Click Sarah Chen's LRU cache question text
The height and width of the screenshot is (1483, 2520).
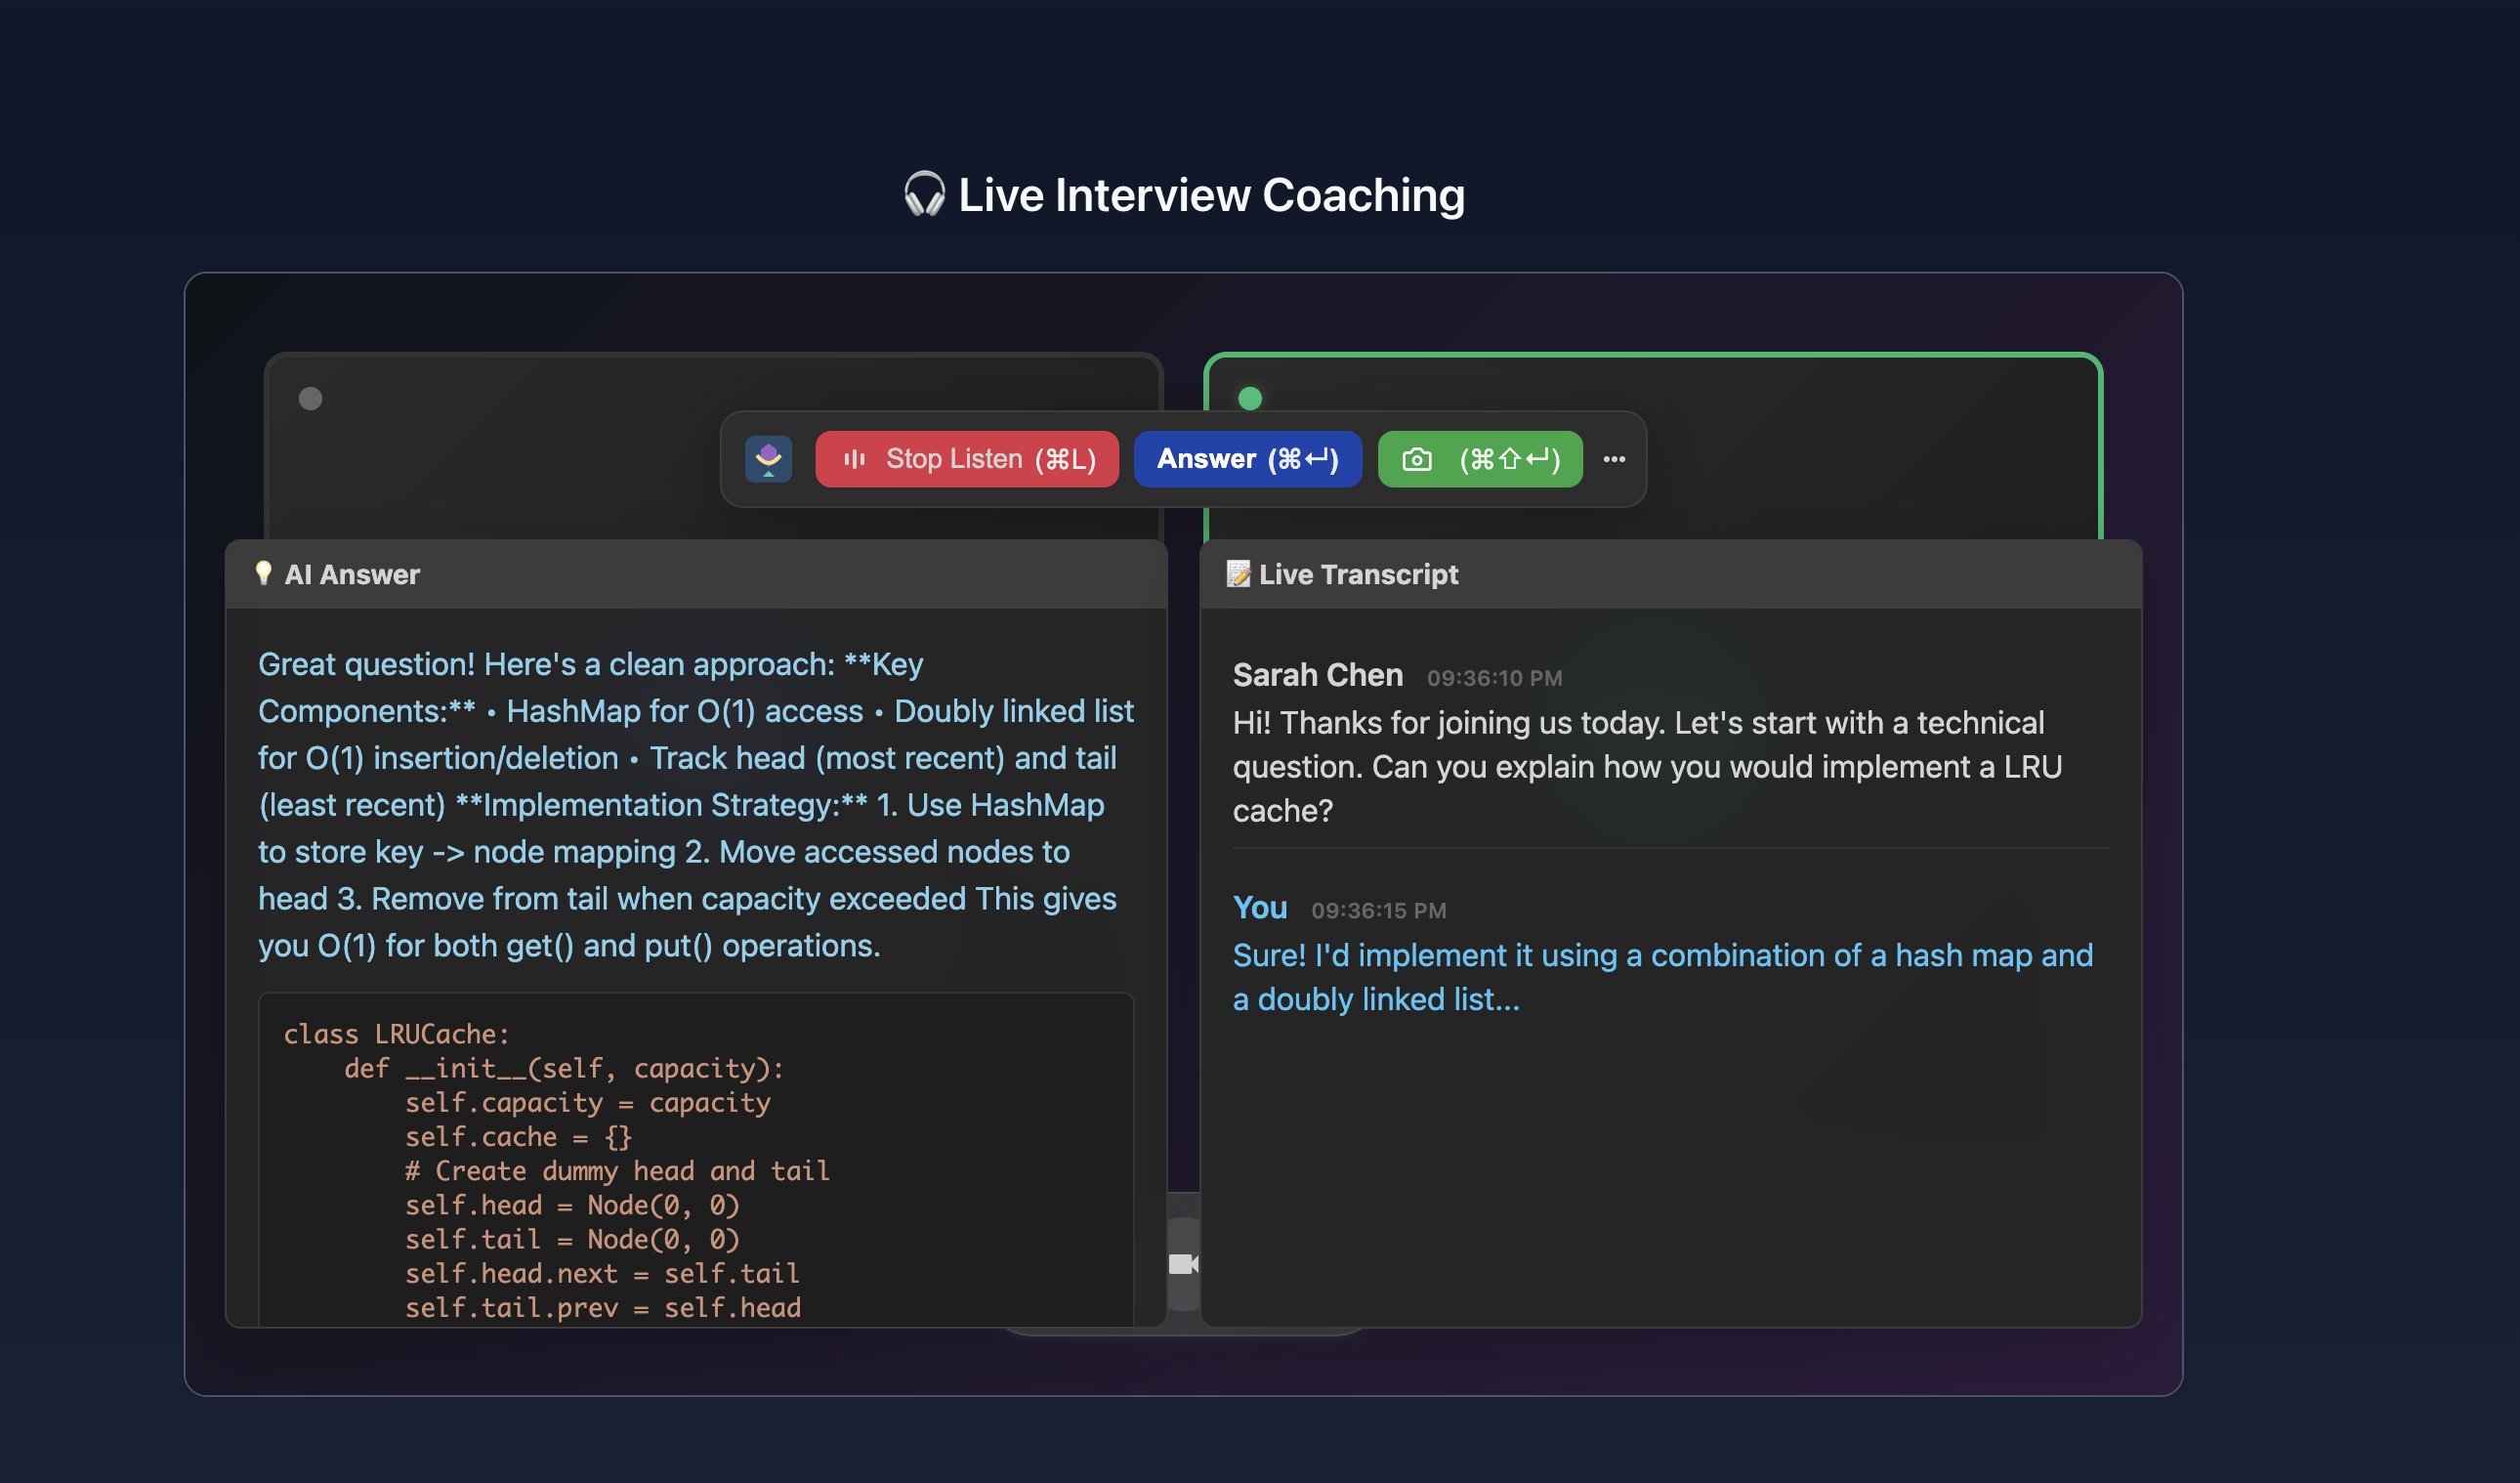[1646, 766]
